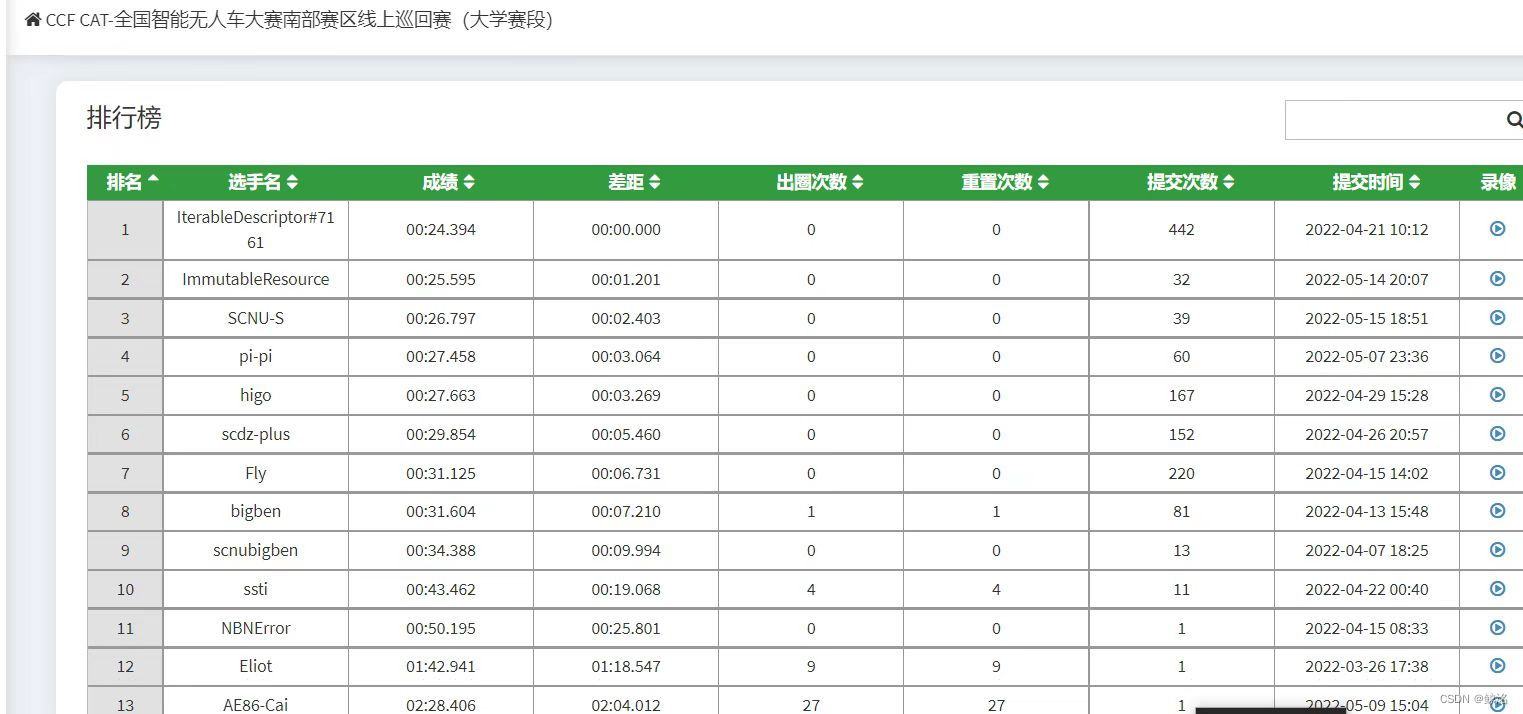
Task: Play the recording for higo
Action: (1497, 394)
